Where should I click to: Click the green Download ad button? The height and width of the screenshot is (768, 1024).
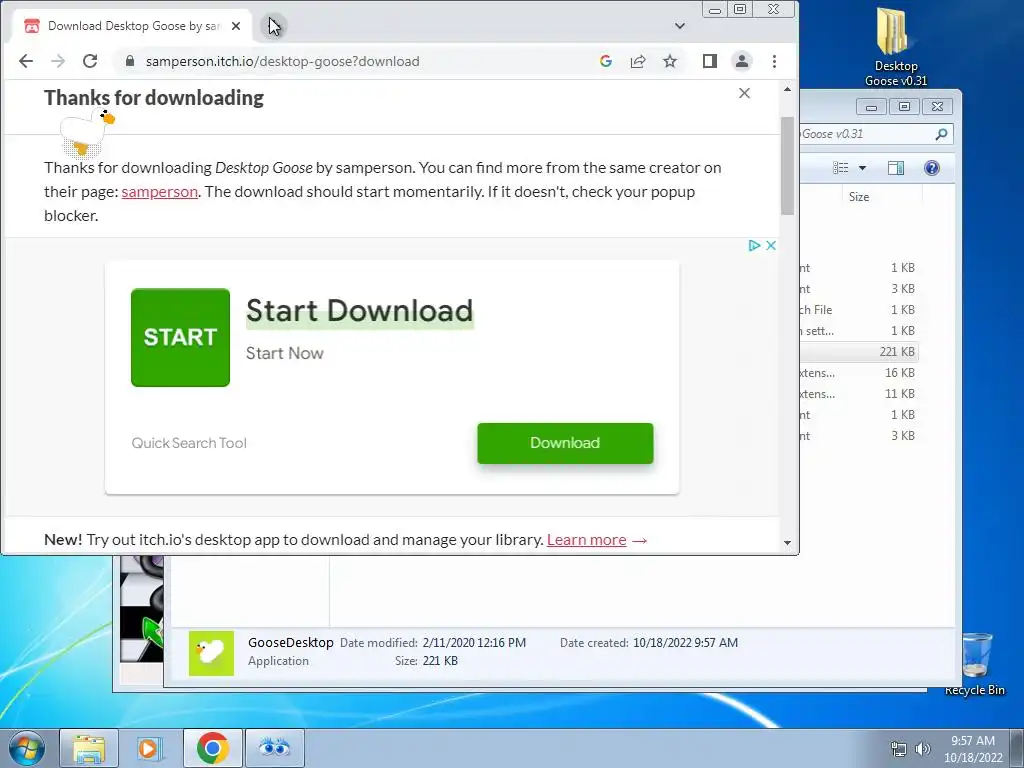click(565, 443)
